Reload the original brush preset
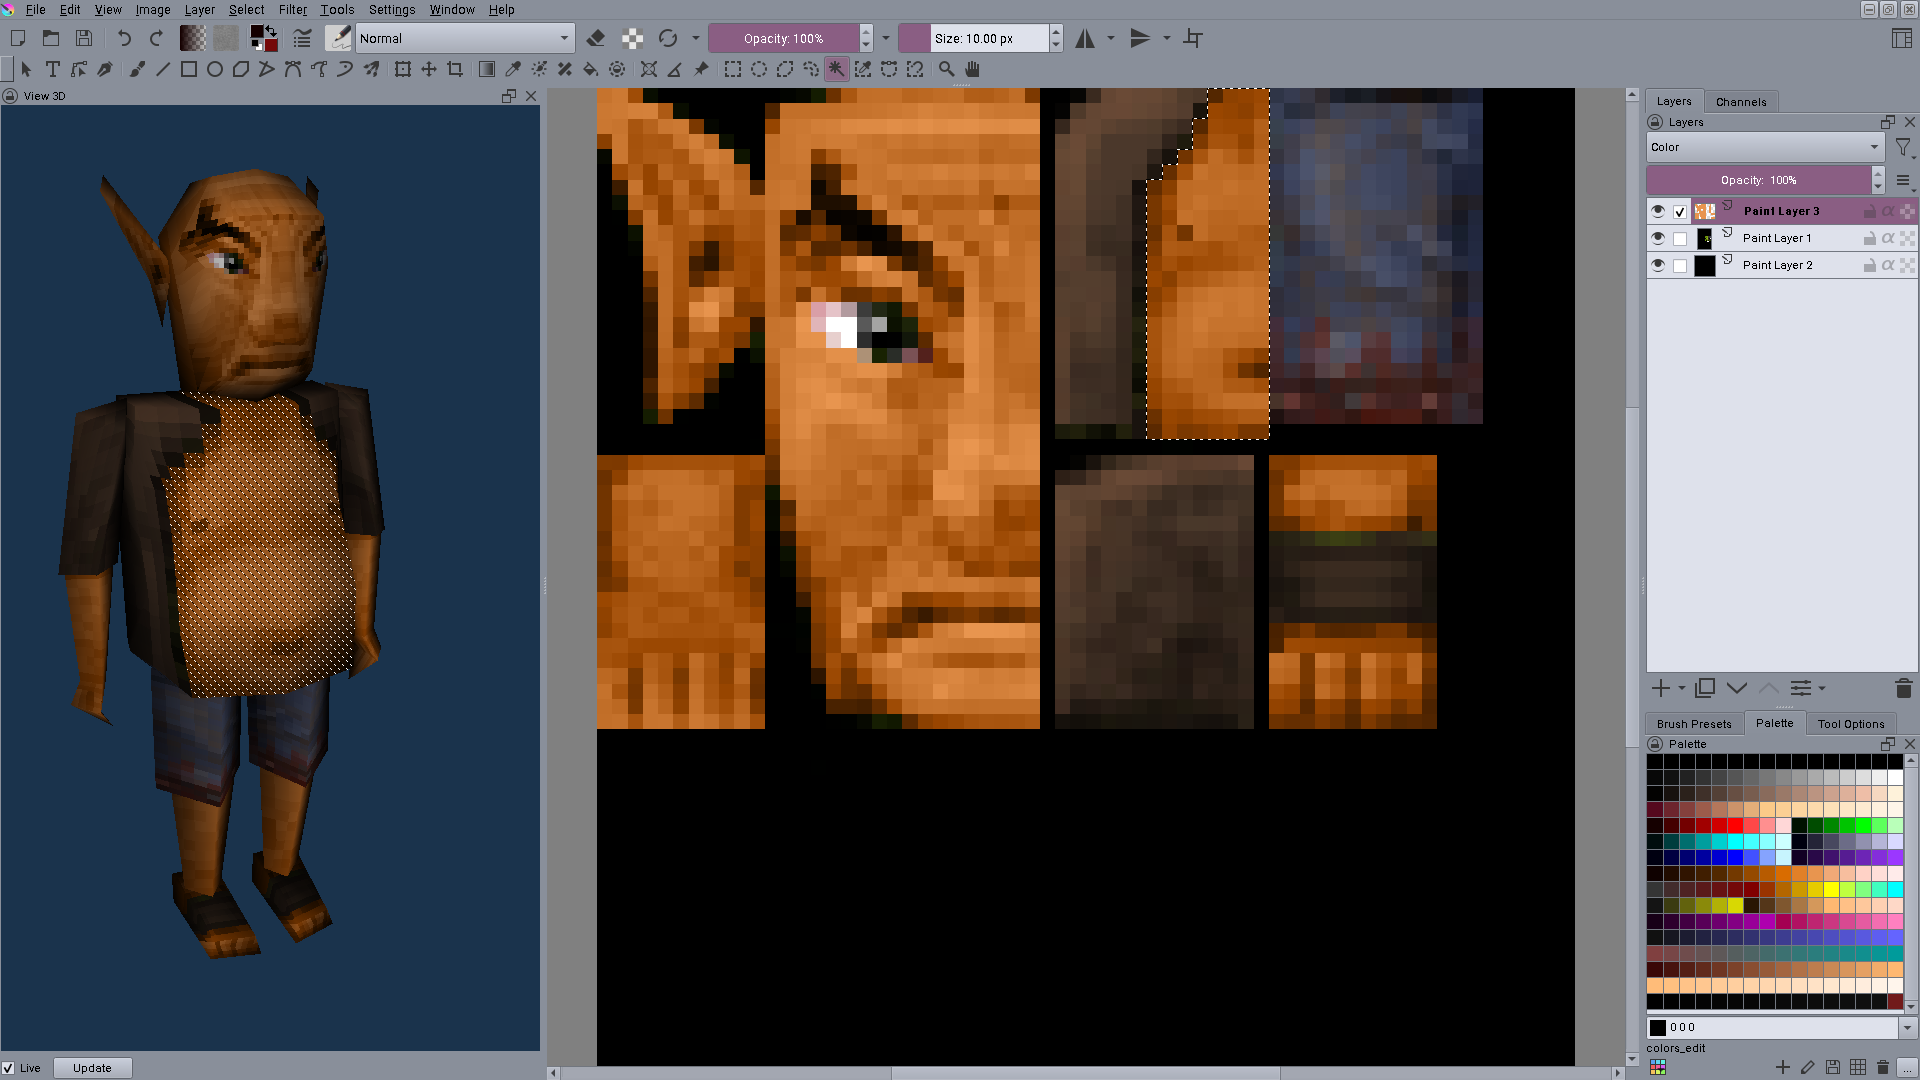The height and width of the screenshot is (1080, 1920). click(x=668, y=39)
